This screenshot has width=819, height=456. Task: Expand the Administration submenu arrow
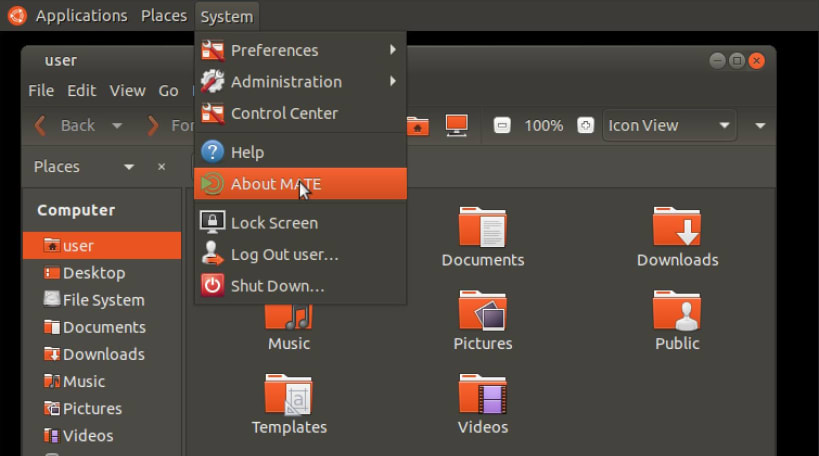[393, 81]
